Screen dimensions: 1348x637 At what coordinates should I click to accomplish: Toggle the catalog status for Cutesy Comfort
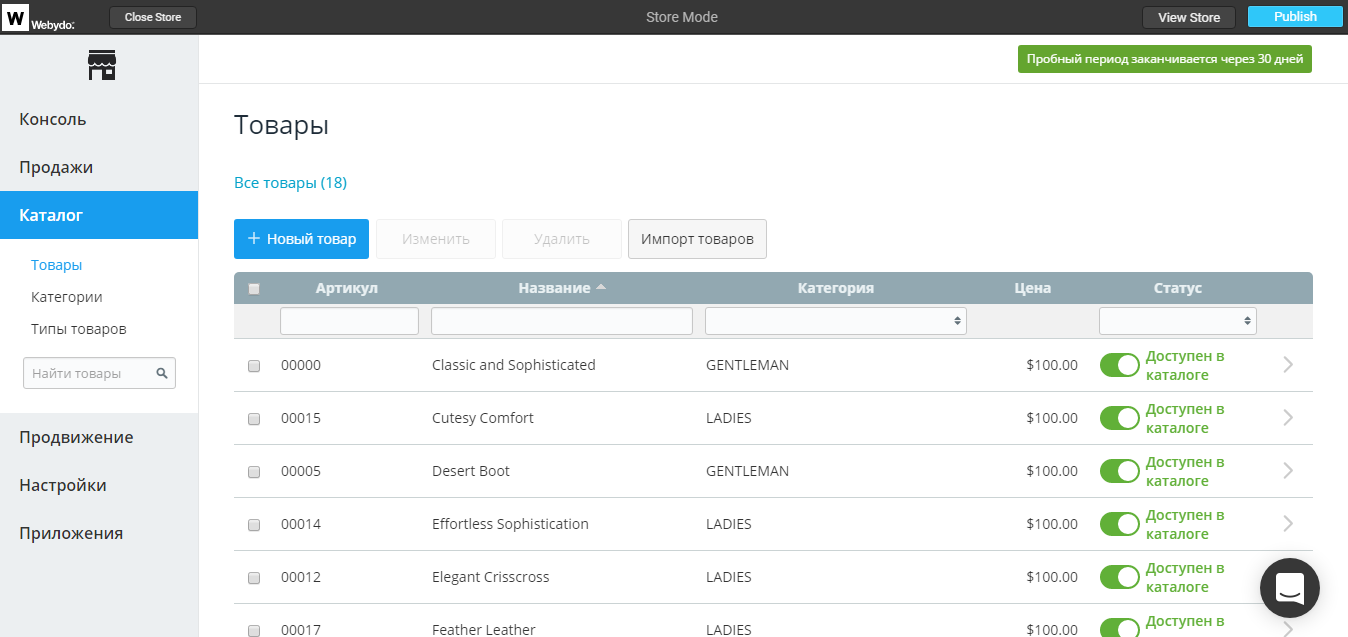(1119, 418)
